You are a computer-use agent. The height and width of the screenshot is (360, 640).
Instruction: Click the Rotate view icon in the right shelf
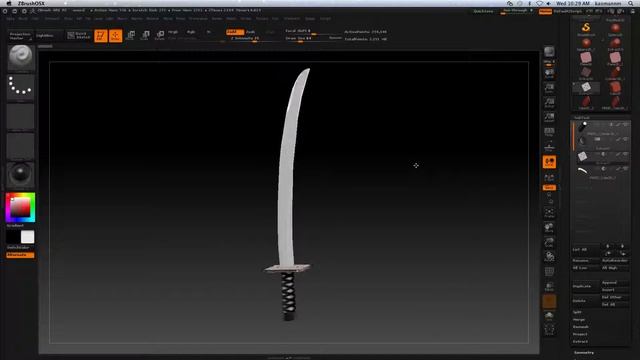coord(549,257)
